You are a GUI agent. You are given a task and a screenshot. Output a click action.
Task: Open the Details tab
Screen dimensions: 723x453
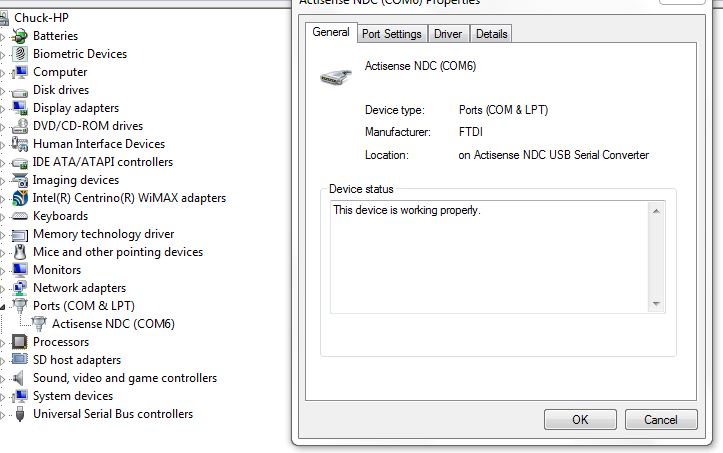pos(492,34)
